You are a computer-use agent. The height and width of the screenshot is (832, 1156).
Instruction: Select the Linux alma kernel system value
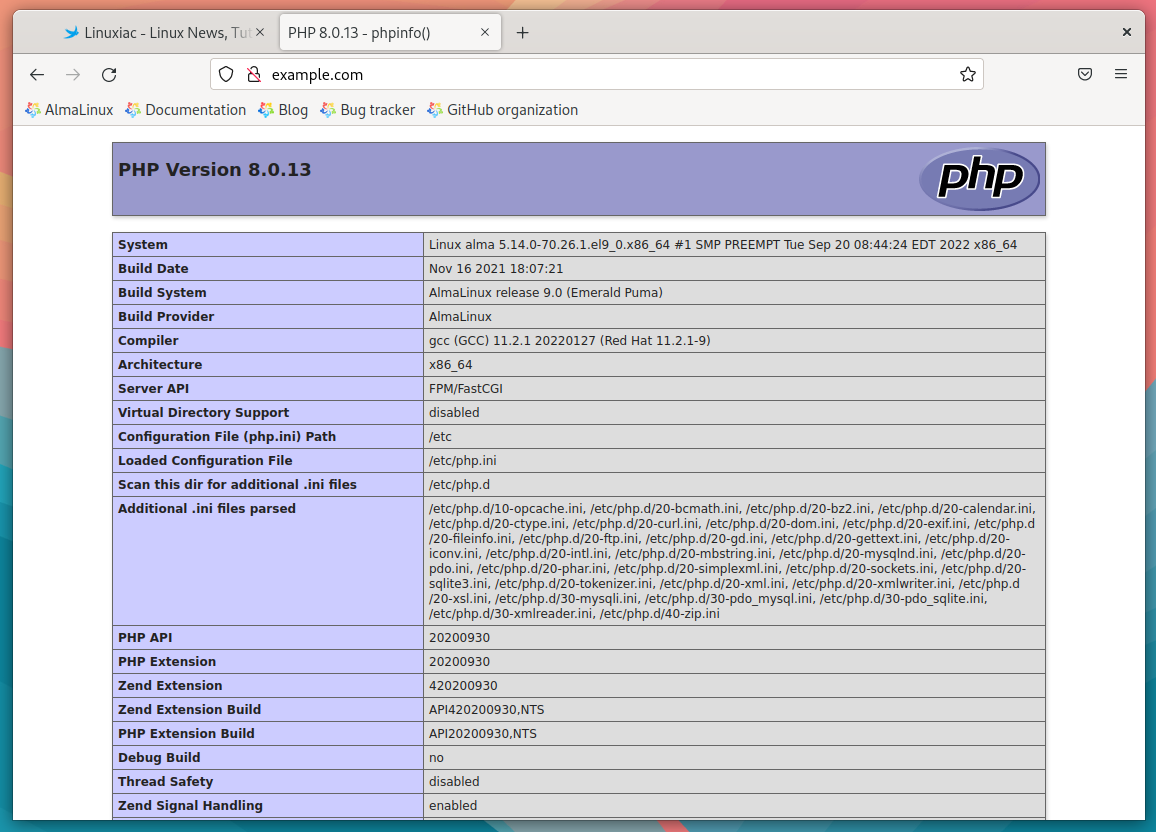pos(722,245)
